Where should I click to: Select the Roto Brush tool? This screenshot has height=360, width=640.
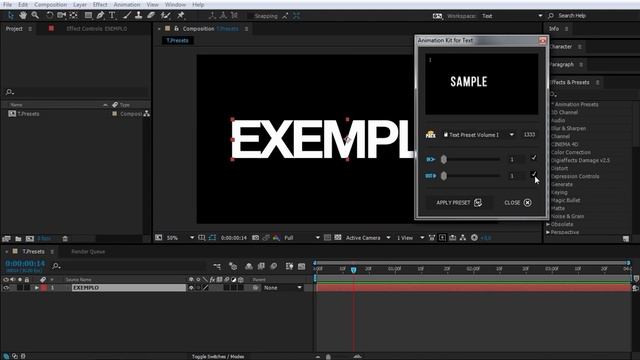click(165, 16)
